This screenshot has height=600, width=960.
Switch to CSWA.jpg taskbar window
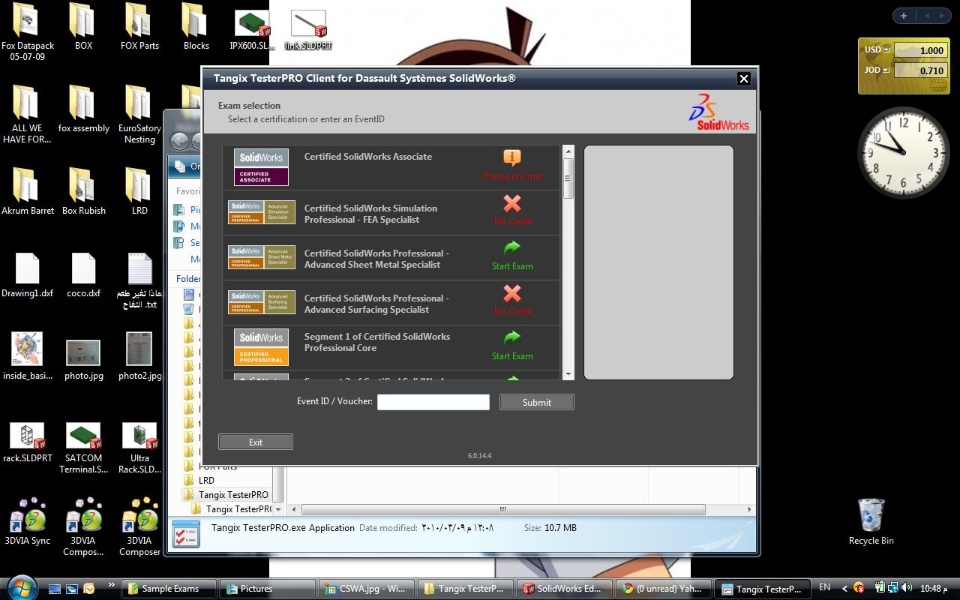pos(367,589)
